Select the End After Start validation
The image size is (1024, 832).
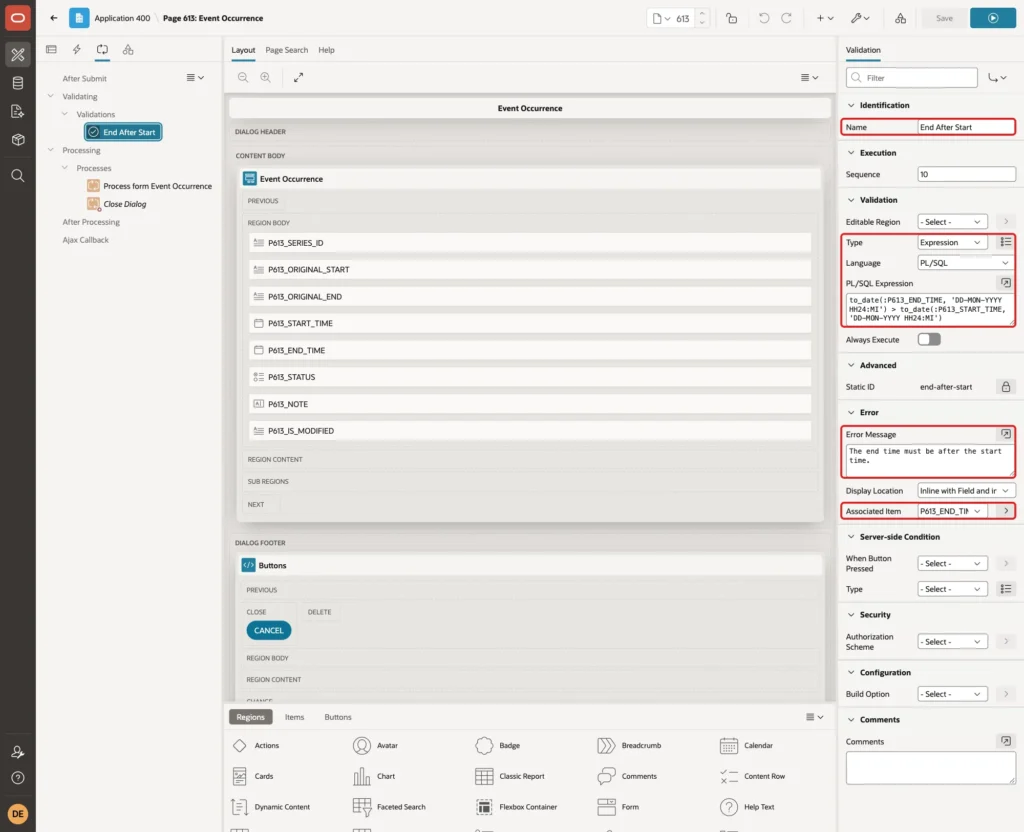[123, 132]
